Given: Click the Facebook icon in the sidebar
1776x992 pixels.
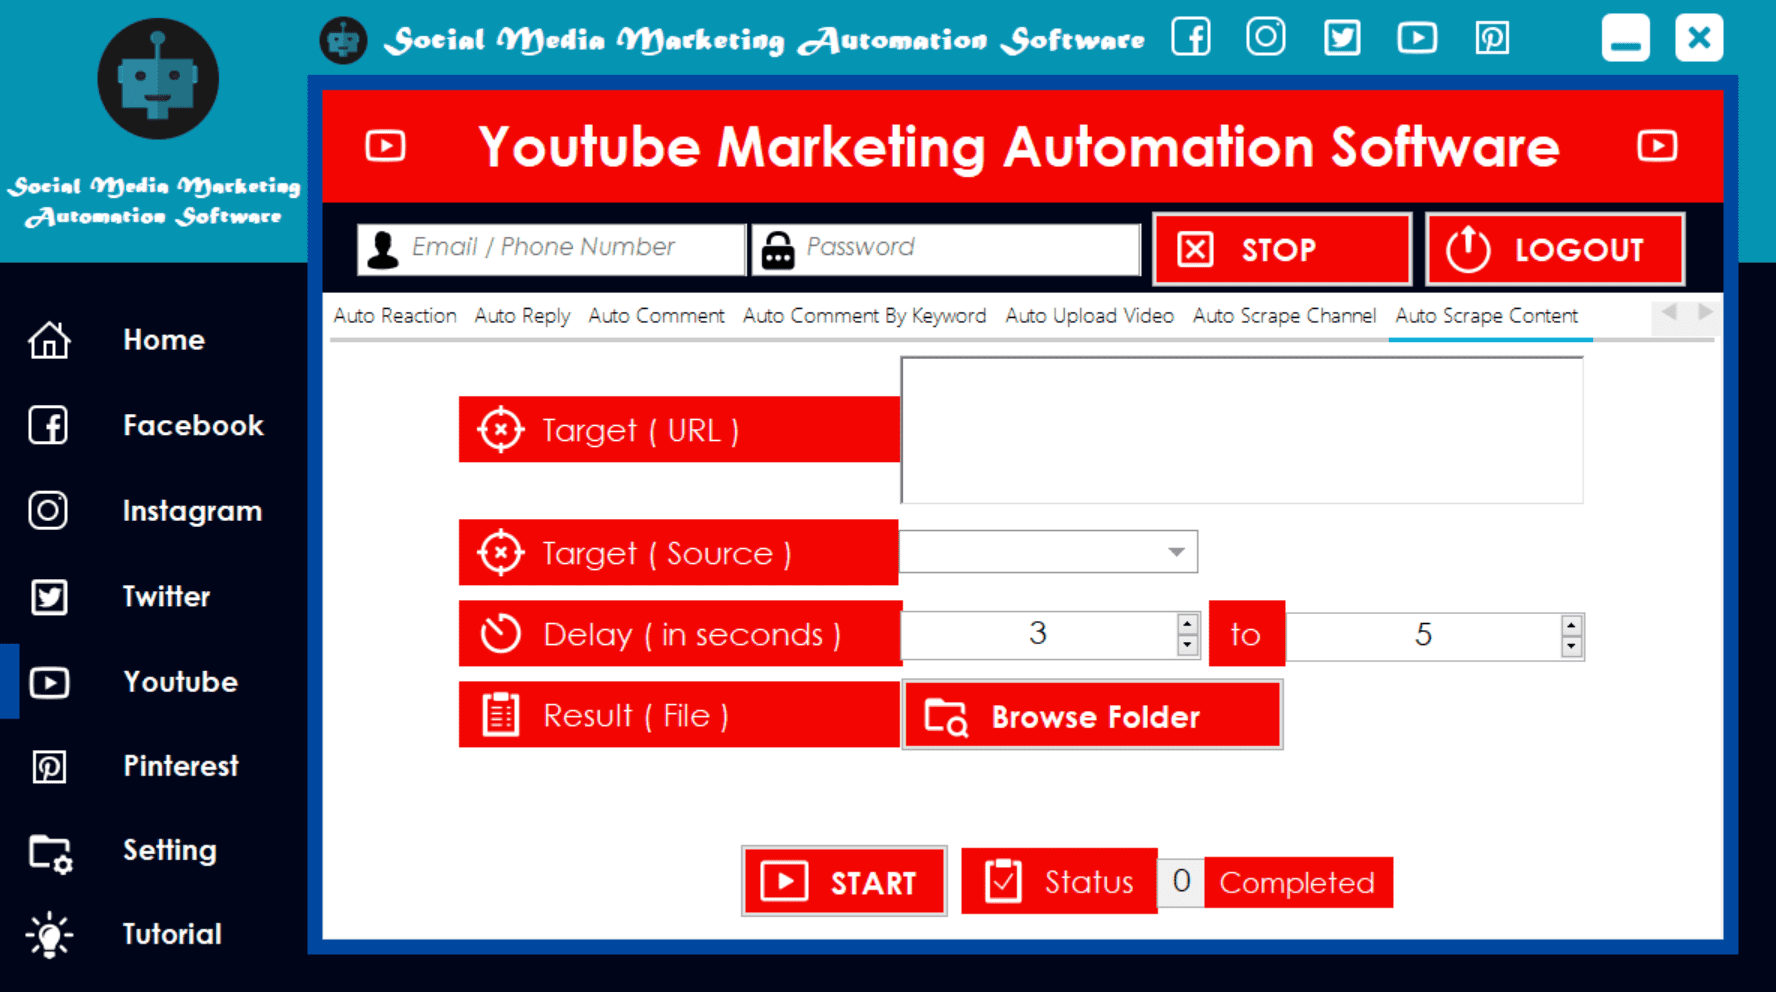Looking at the screenshot, I should (x=48, y=425).
